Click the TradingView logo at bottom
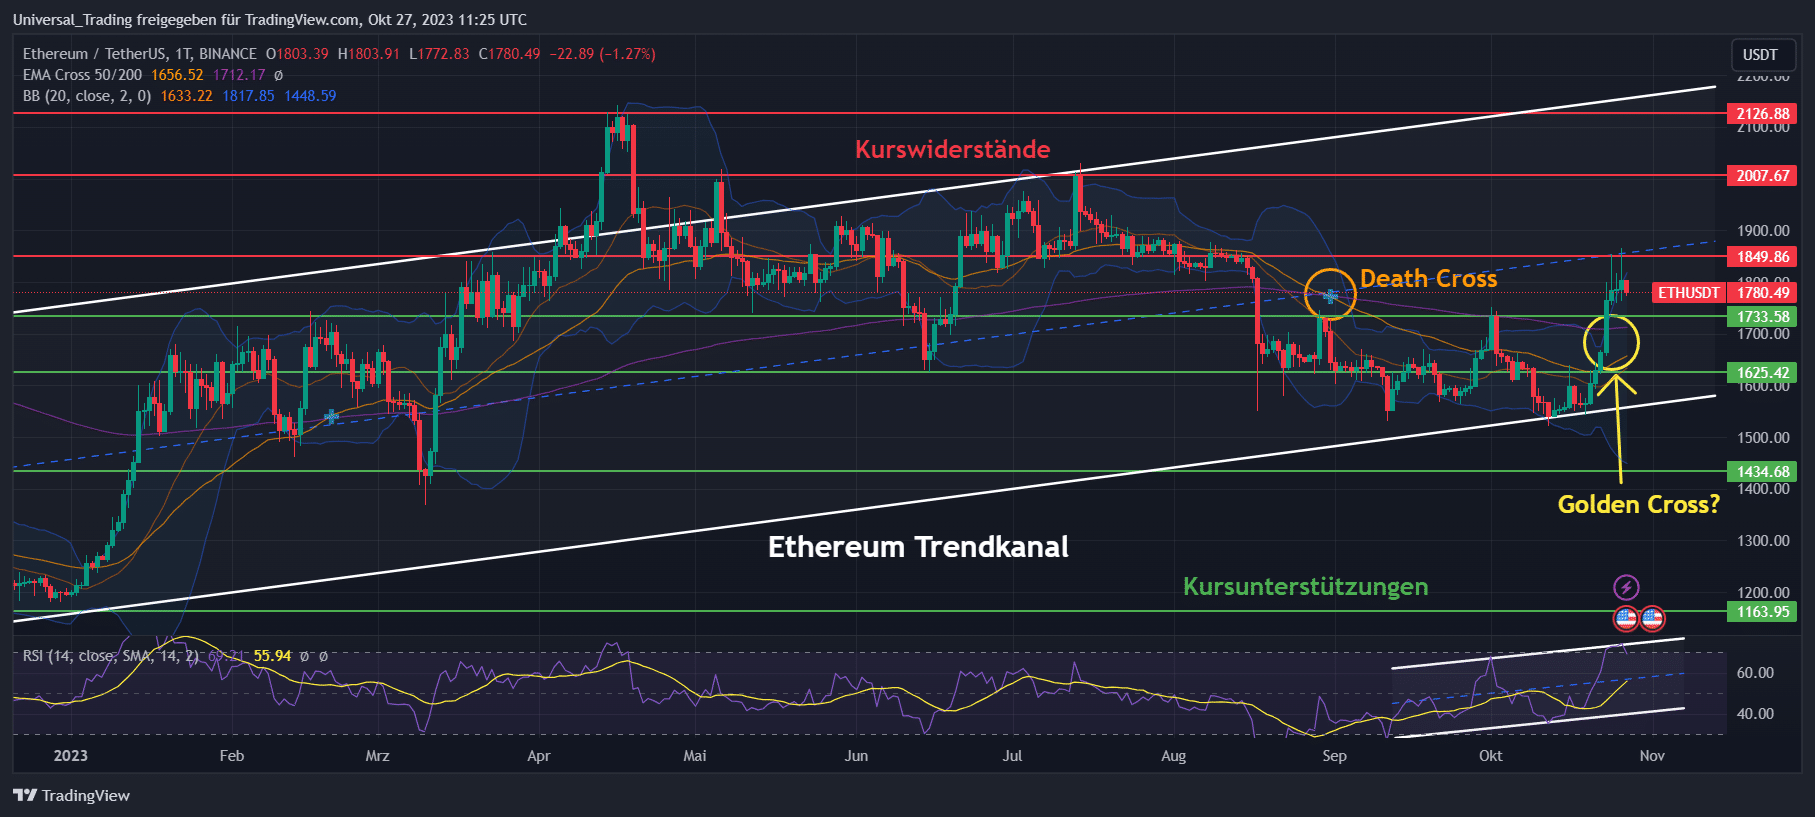Viewport: 1815px width, 817px height. coord(72,795)
